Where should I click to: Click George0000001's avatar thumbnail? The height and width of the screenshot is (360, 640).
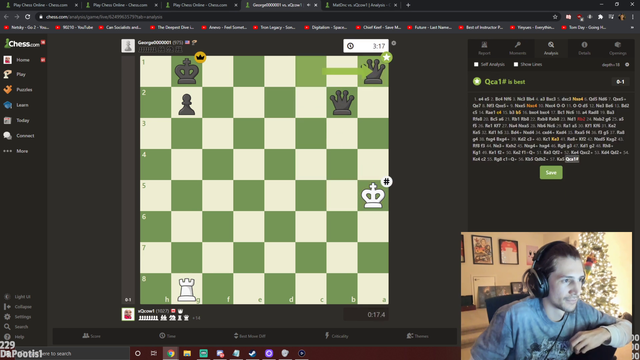(x=128, y=46)
